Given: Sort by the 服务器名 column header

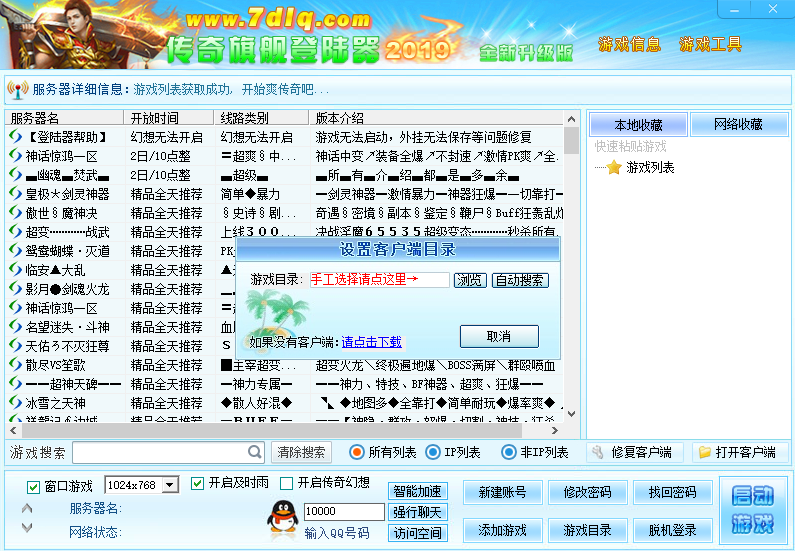Looking at the screenshot, I should click(64, 118).
